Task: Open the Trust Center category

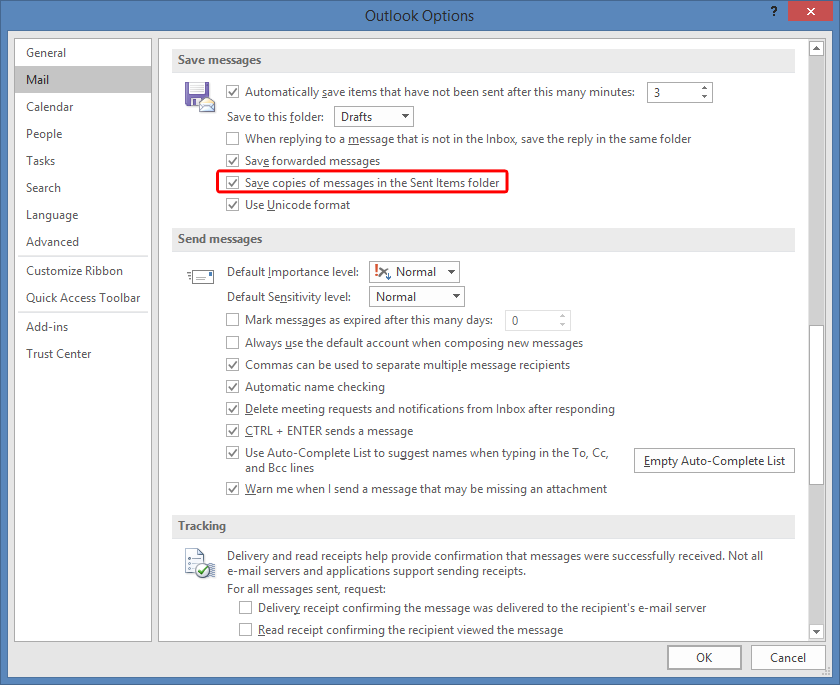Action: point(59,354)
